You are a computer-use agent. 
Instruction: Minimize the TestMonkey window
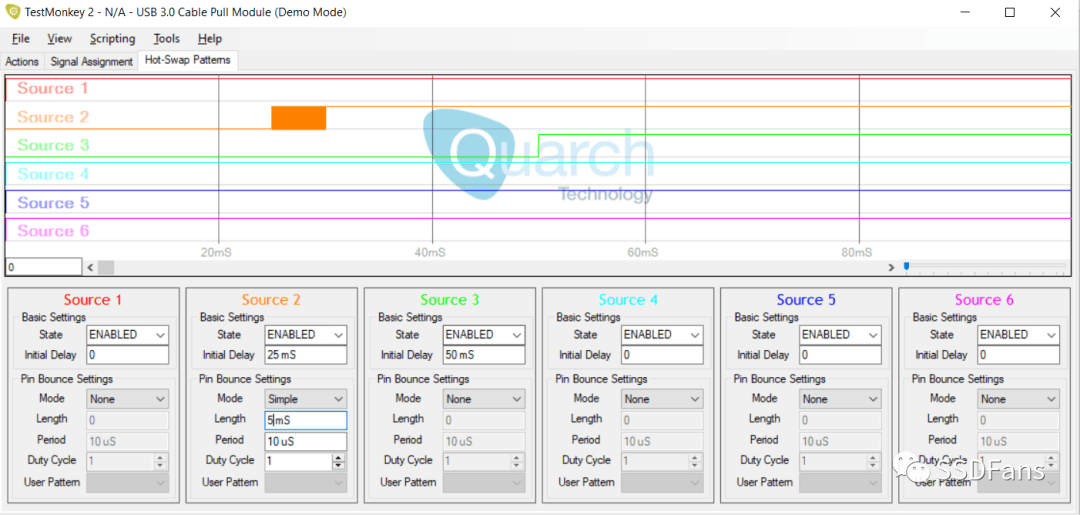(x=964, y=12)
